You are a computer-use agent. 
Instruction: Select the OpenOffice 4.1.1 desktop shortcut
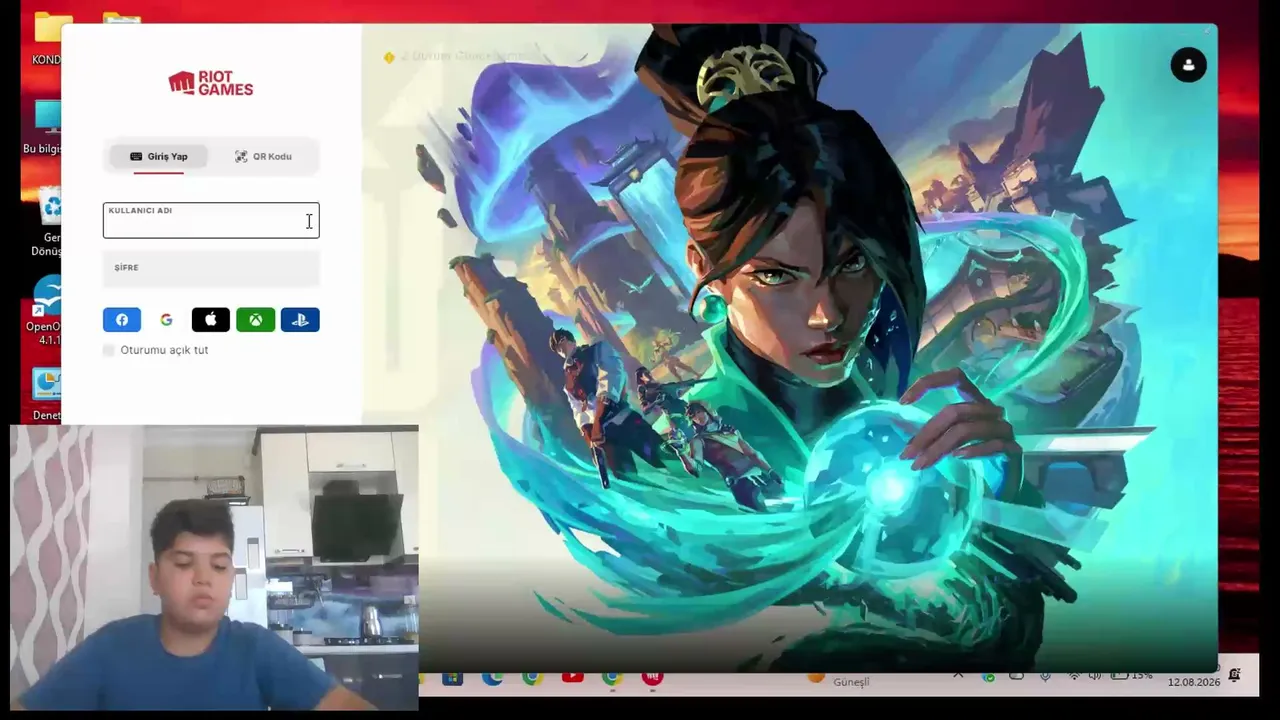coord(44,312)
